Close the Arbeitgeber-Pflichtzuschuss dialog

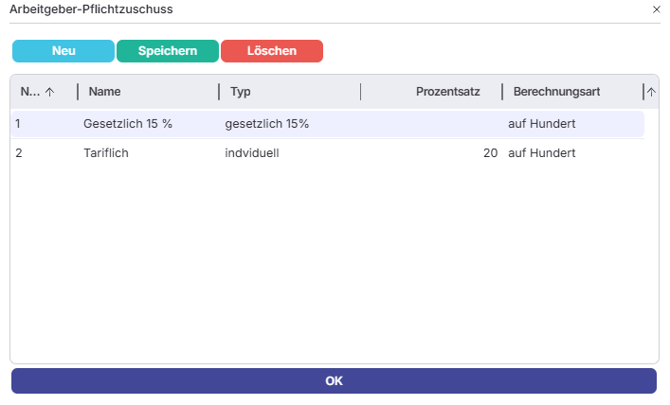[x=656, y=9]
